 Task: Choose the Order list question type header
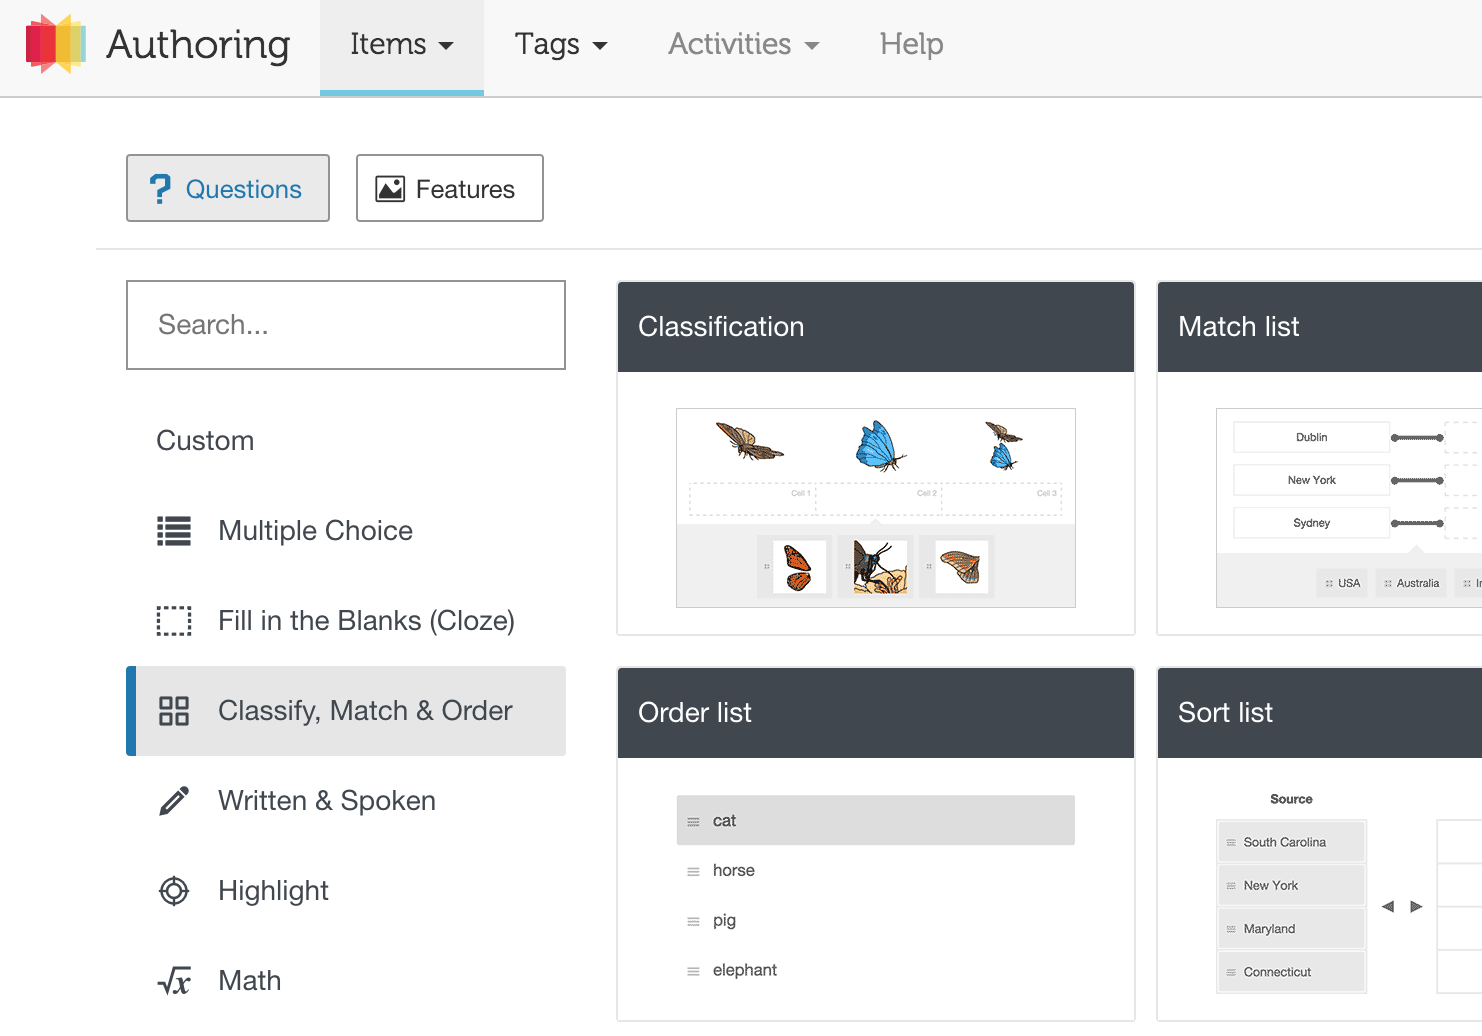pos(876,713)
